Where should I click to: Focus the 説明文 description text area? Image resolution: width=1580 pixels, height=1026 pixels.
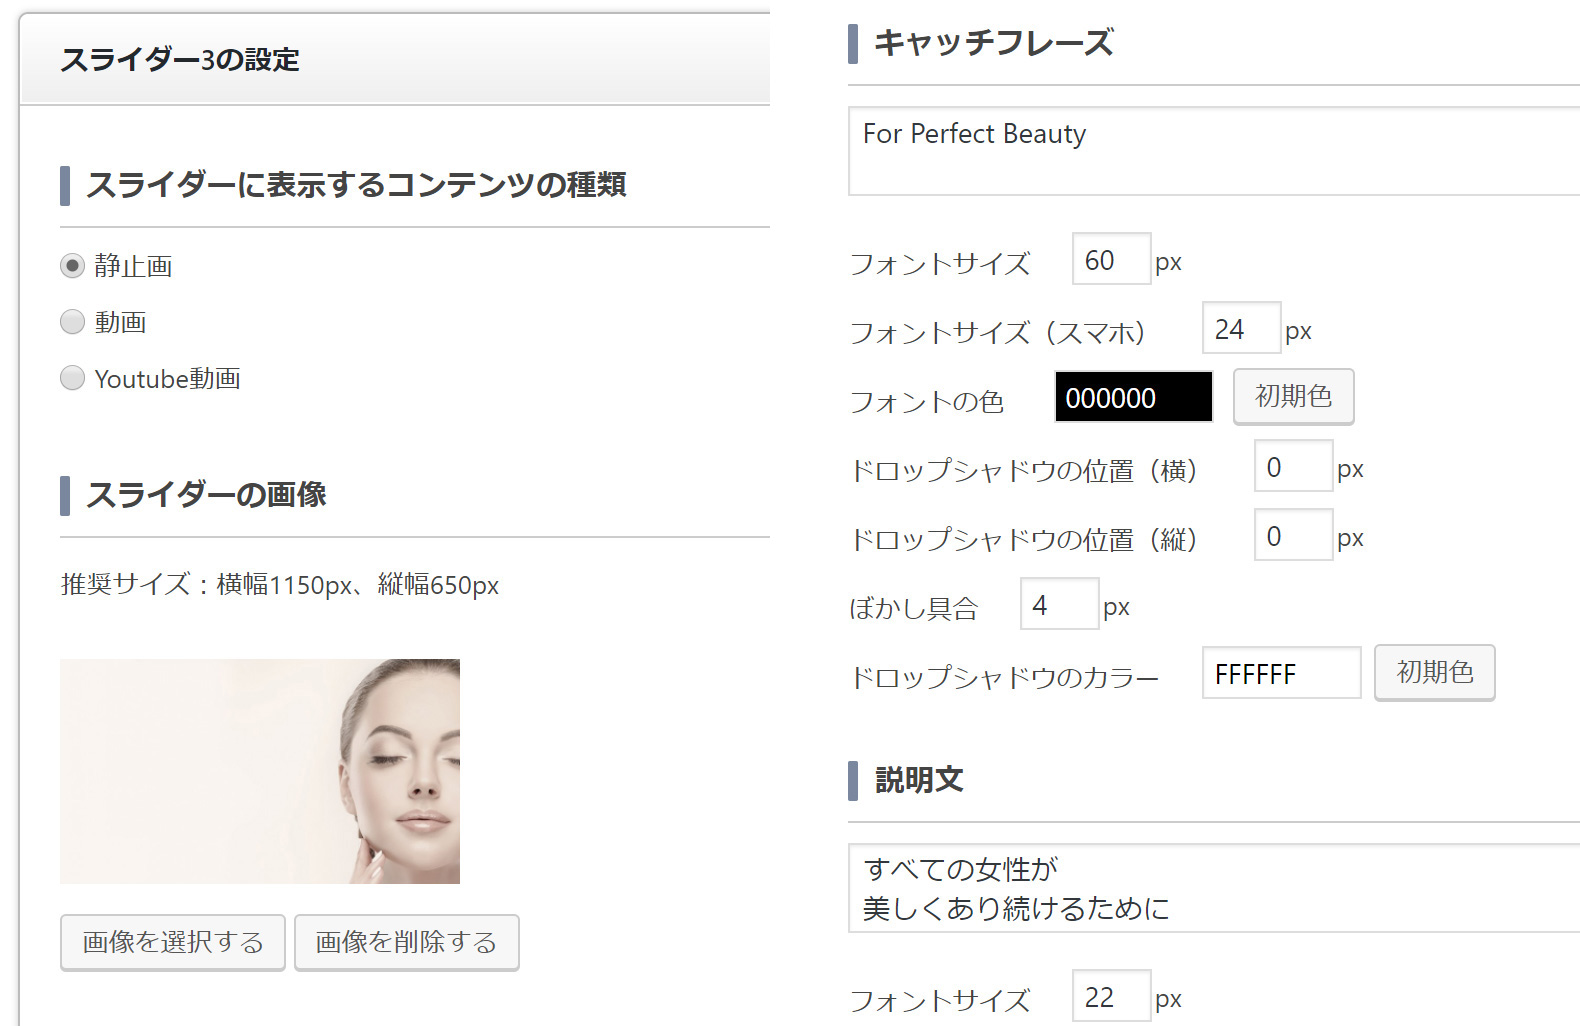tap(1214, 888)
